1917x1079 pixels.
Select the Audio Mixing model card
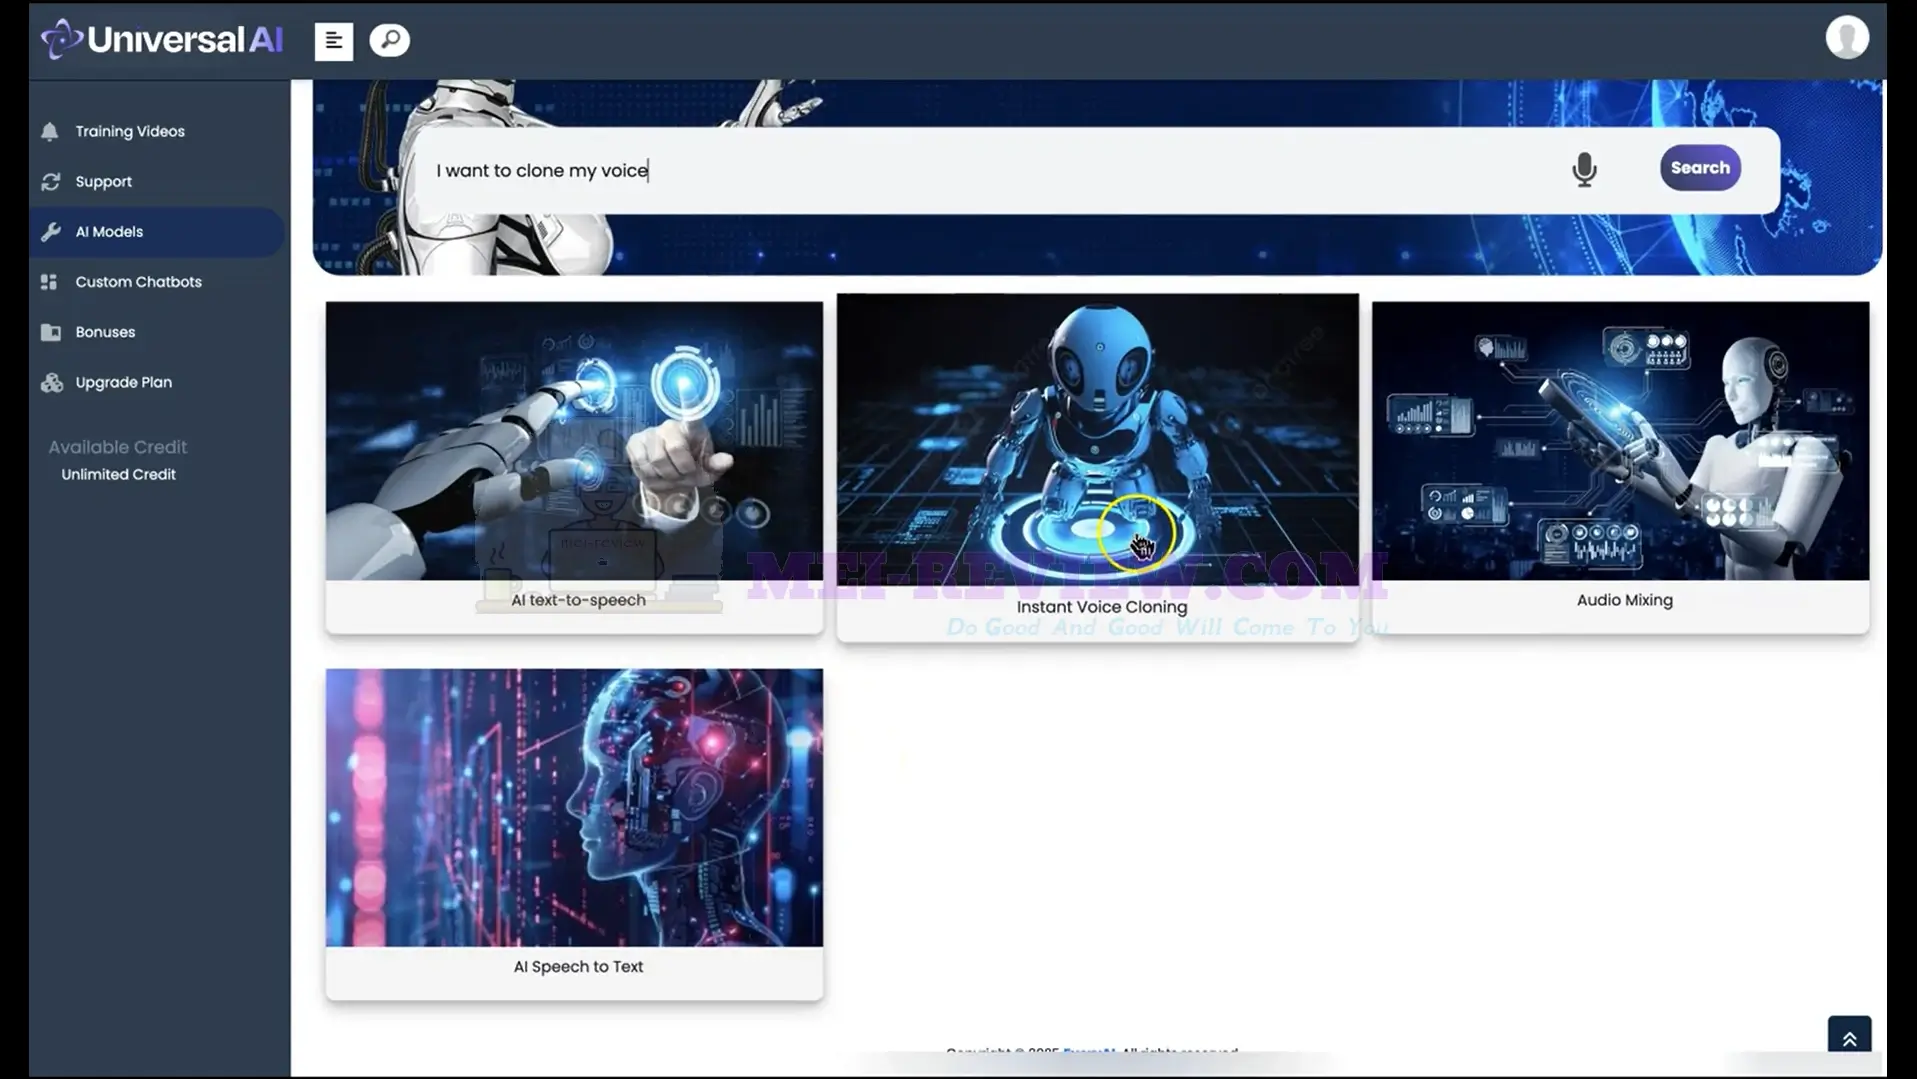(1620, 467)
